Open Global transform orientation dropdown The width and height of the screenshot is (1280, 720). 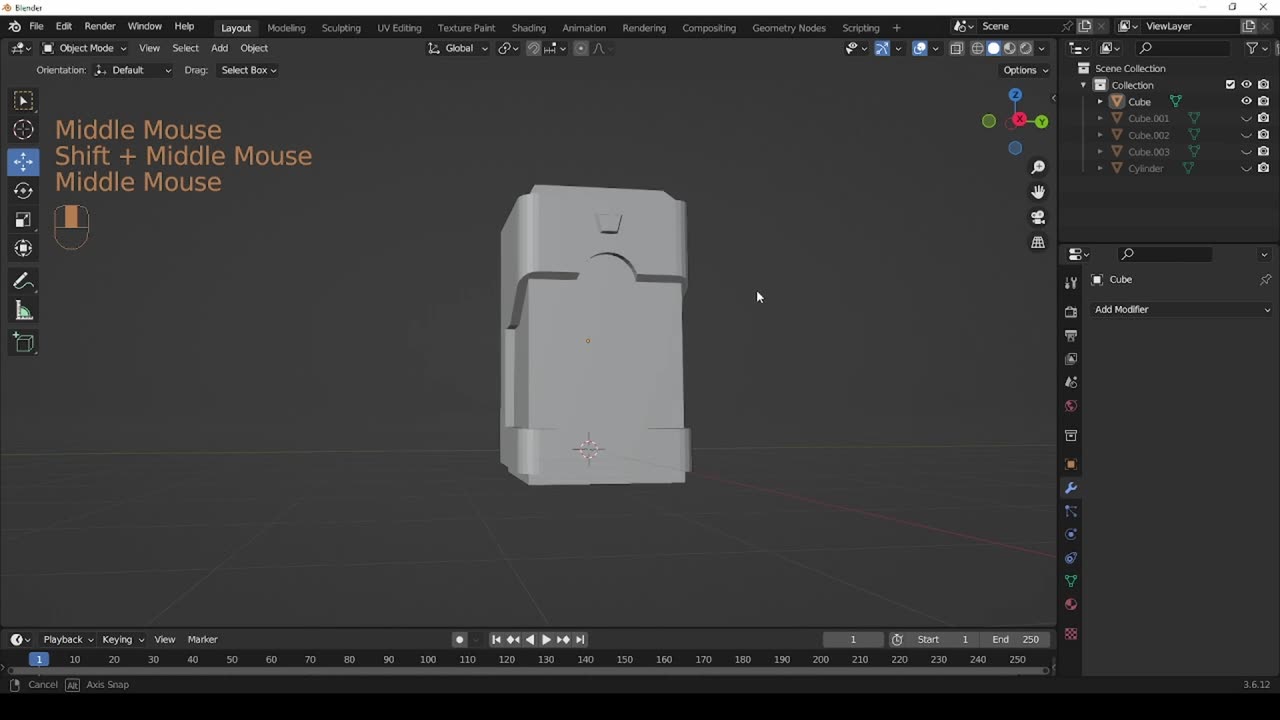point(459,48)
